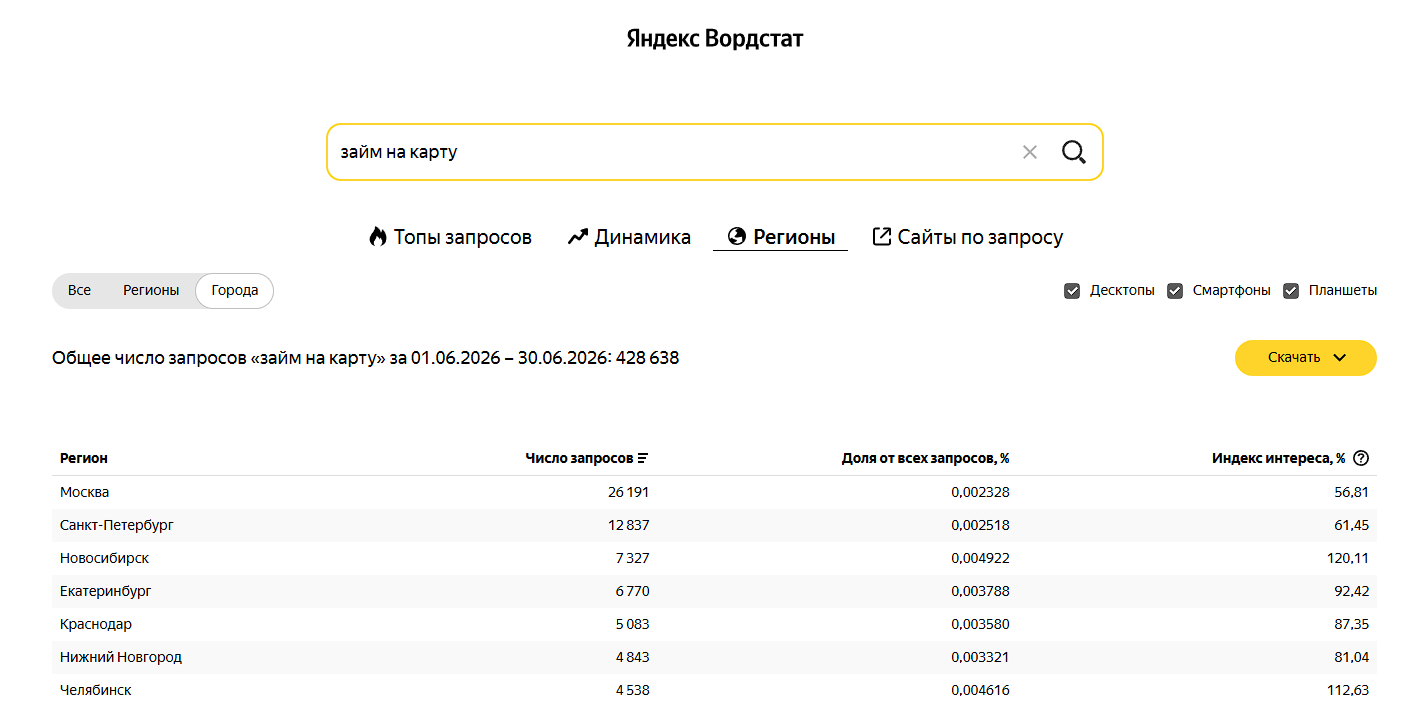The image size is (1415, 706).
Task: Click interest index 81,04
Action: pos(1351,657)
